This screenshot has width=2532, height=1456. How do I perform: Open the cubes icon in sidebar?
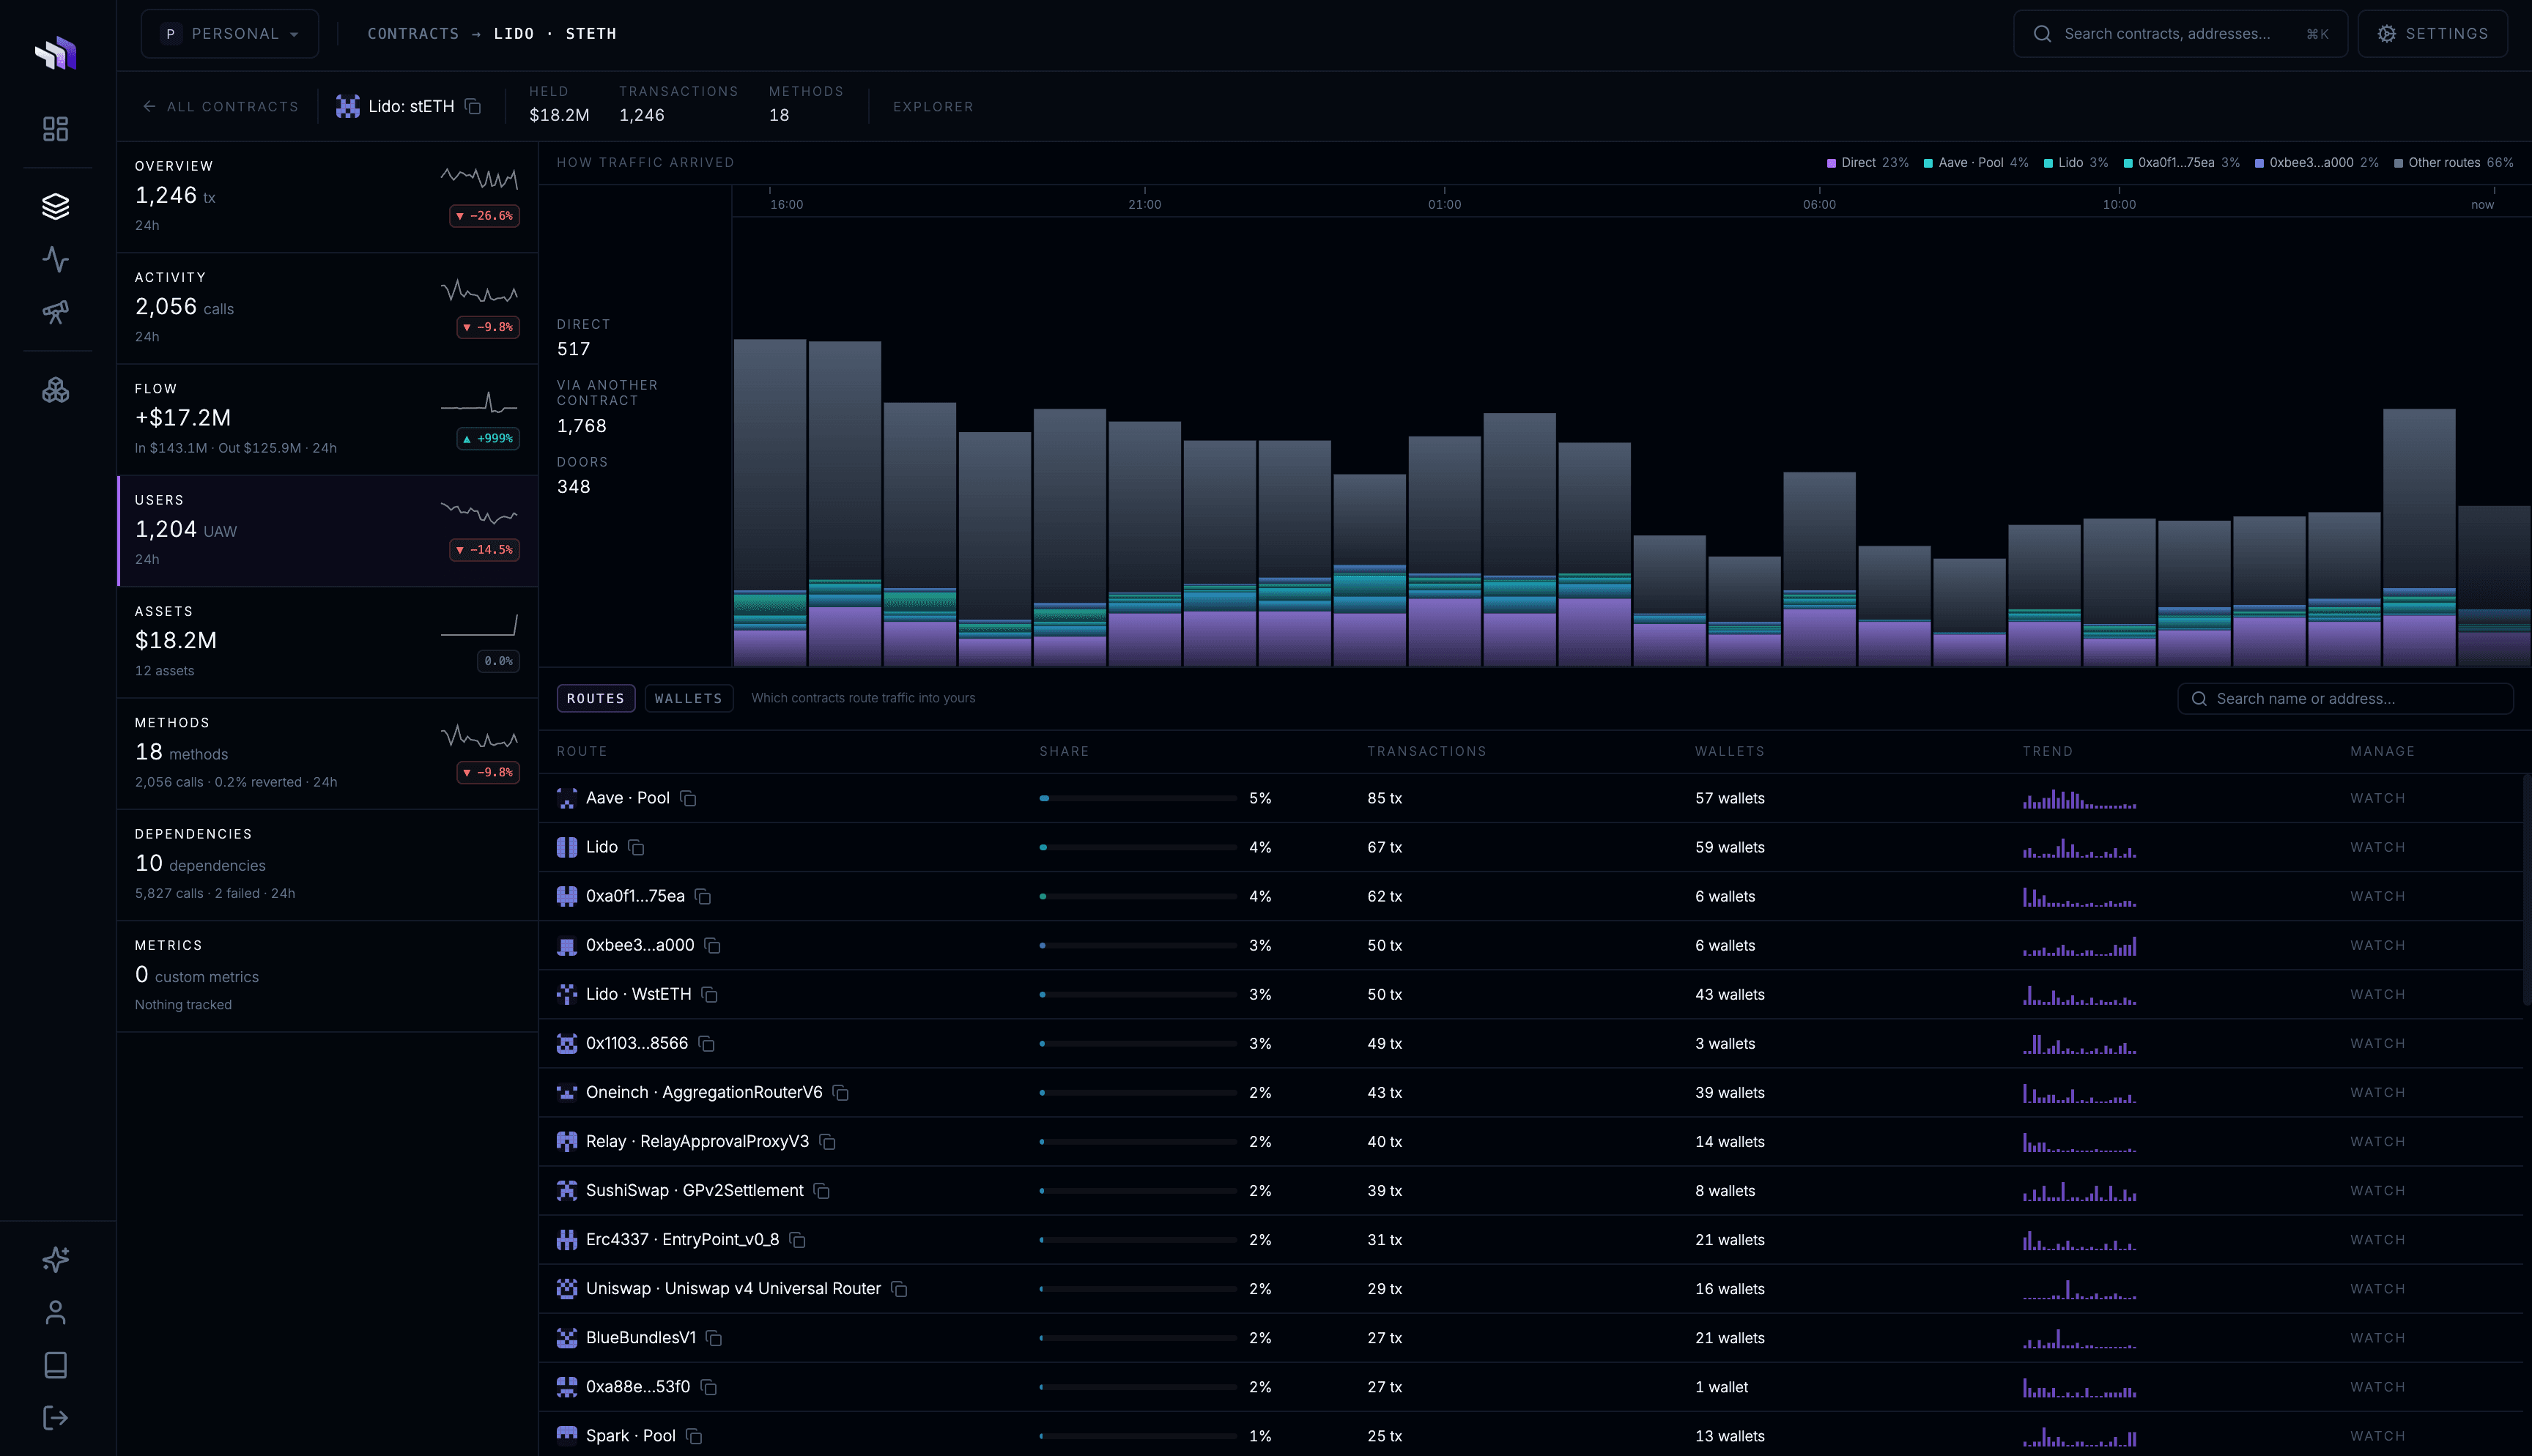pyautogui.click(x=56, y=390)
